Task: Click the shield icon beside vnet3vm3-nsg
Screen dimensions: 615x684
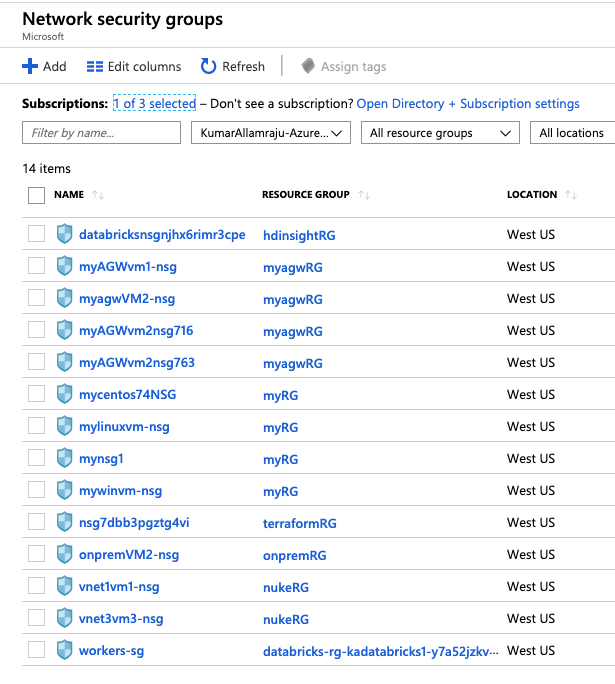Action: 65,618
